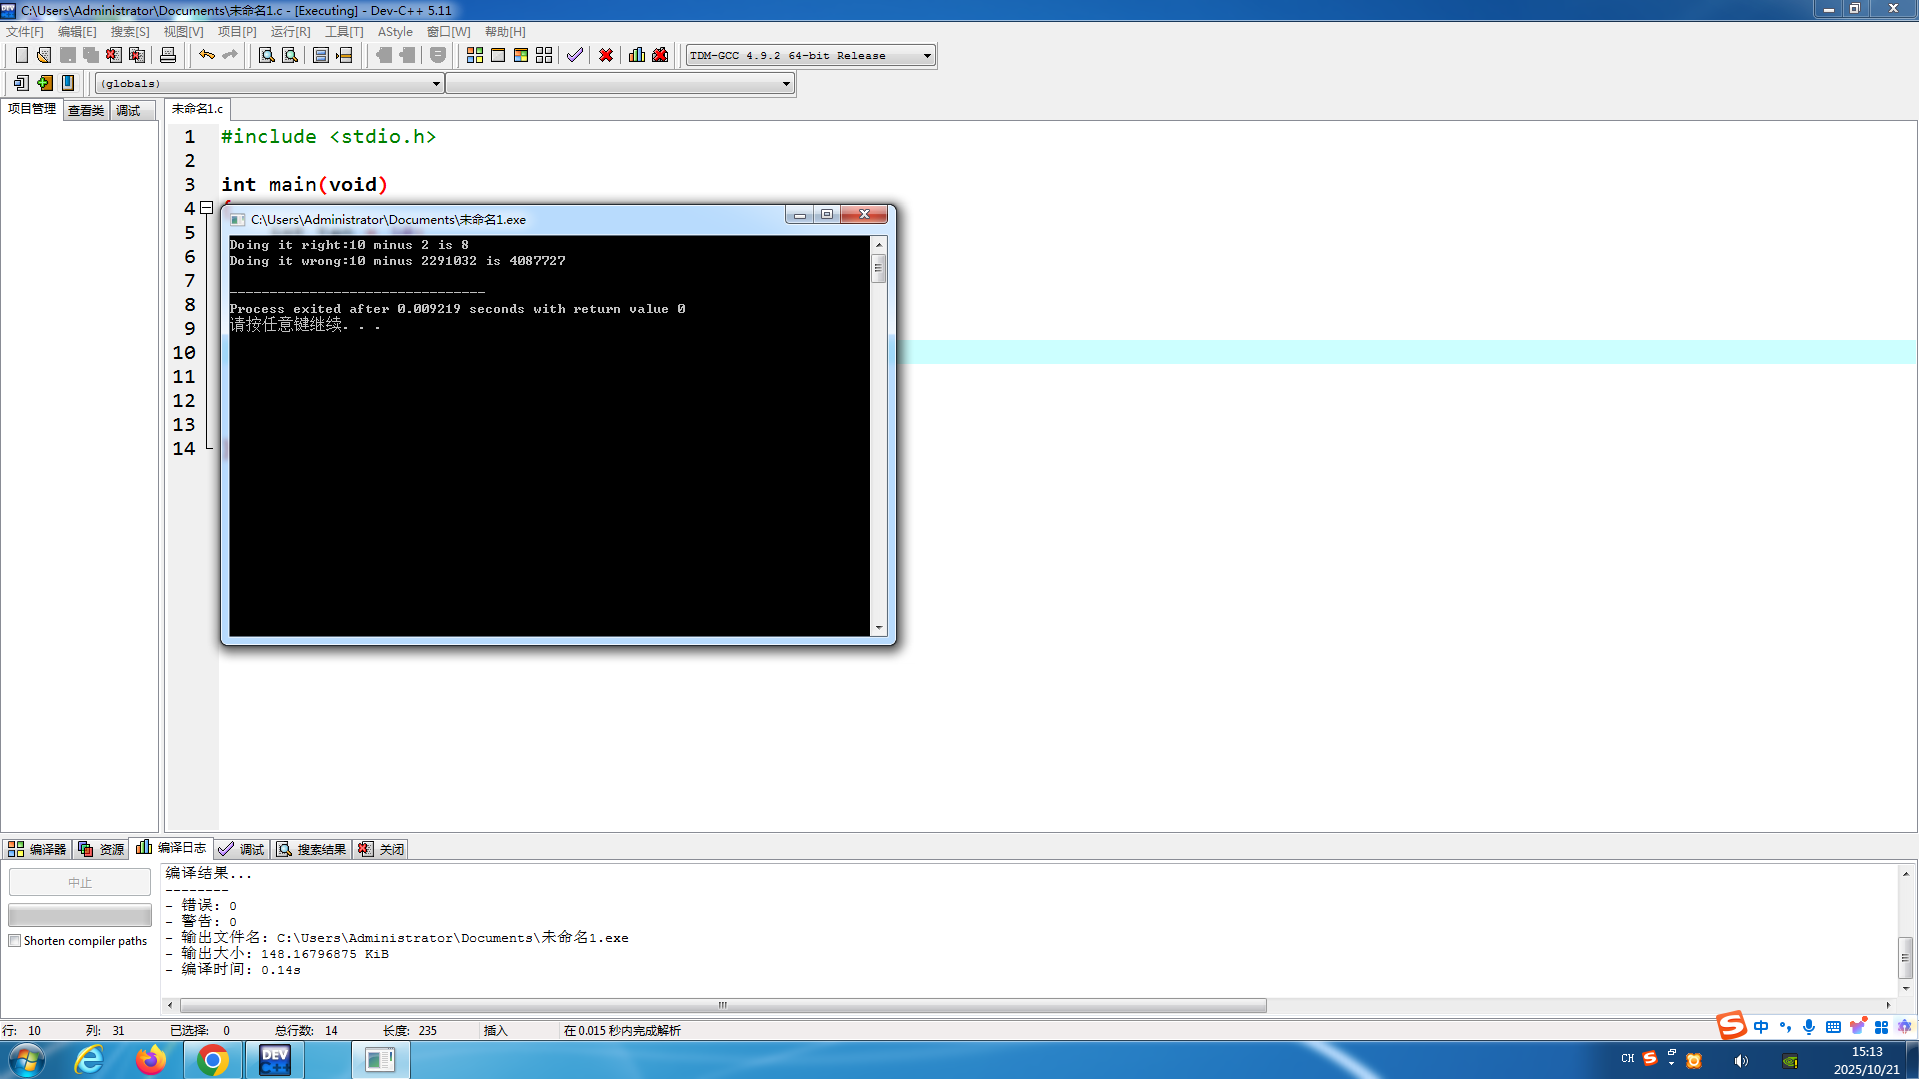Switch to the 调试 bottom tab
Image resolution: width=1919 pixels, height=1079 pixels.
(241, 849)
